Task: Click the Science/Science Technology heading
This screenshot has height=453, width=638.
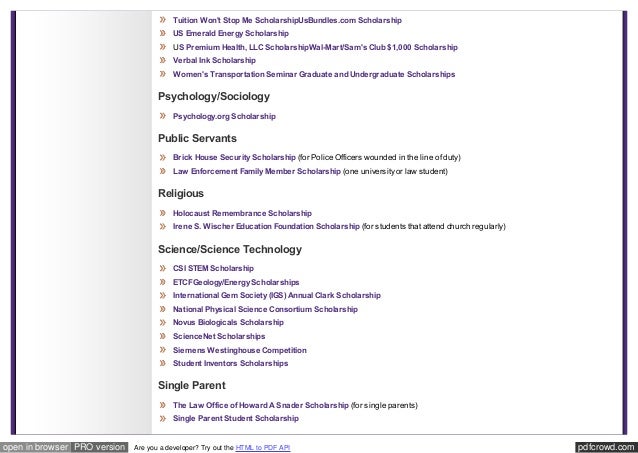Action: coord(230,249)
